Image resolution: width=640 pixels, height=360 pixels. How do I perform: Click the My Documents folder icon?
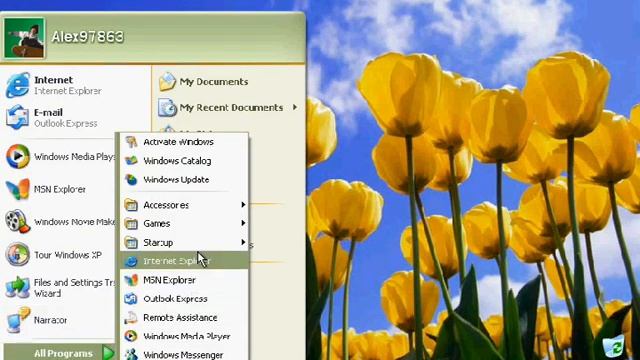click(x=167, y=82)
